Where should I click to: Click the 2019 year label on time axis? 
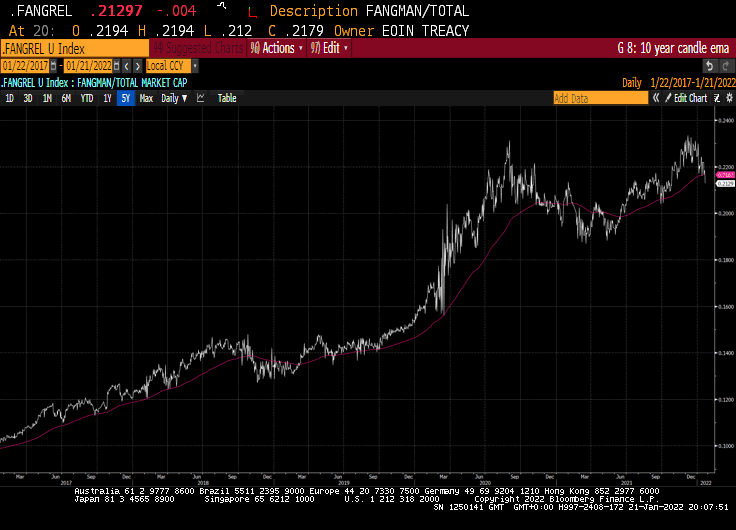[344, 483]
